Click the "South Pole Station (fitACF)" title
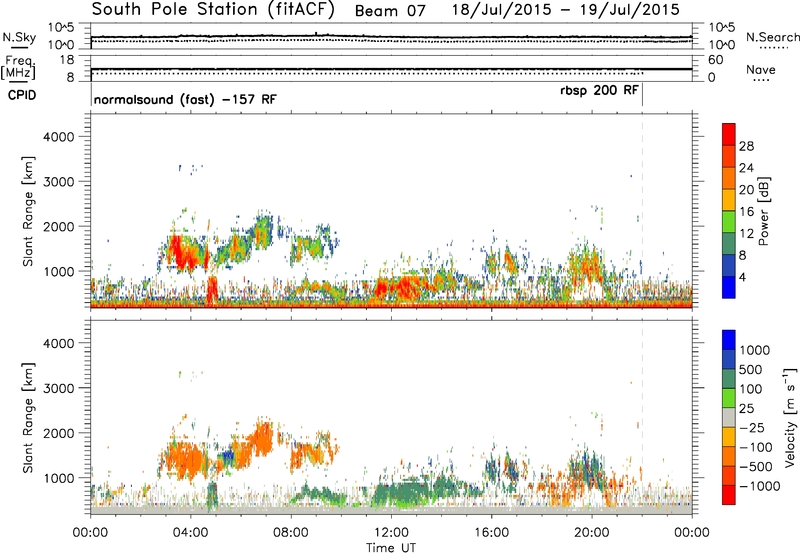The height and width of the screenshot is (554, 800). pos(213,10)
